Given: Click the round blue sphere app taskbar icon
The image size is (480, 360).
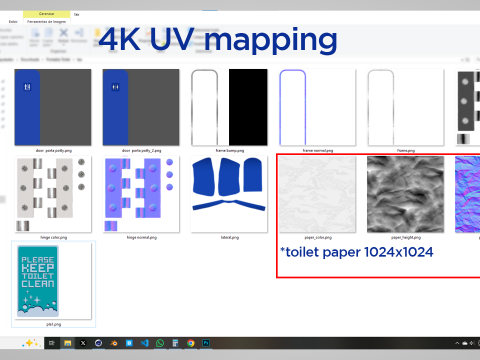Looking at the screenshot, I should pos(99,343).
